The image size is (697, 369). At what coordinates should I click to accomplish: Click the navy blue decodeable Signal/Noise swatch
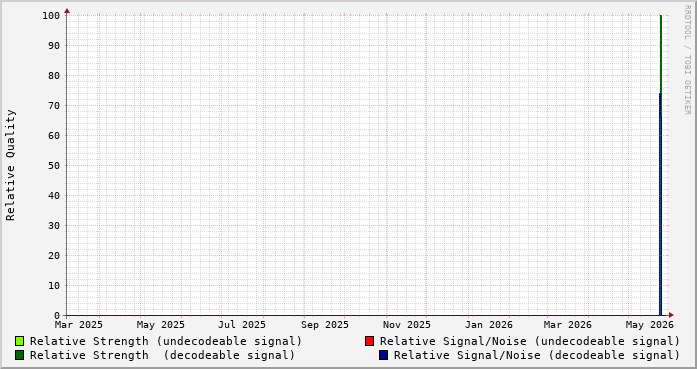[383, 355]
